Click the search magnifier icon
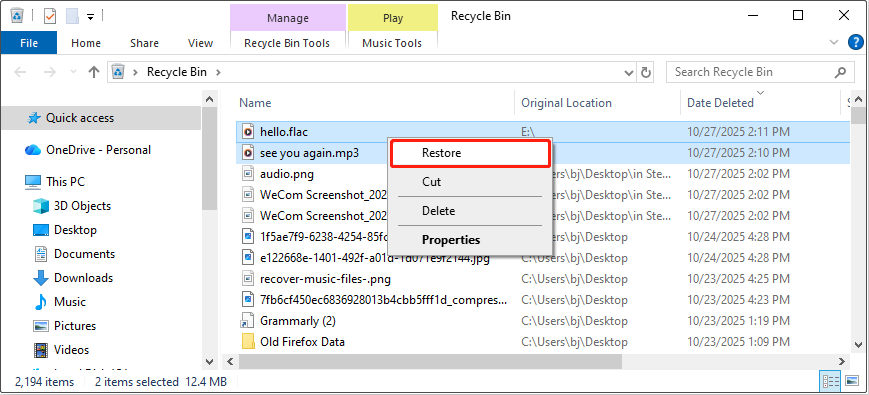Screen dimensions: 869x395 point(840,72)
